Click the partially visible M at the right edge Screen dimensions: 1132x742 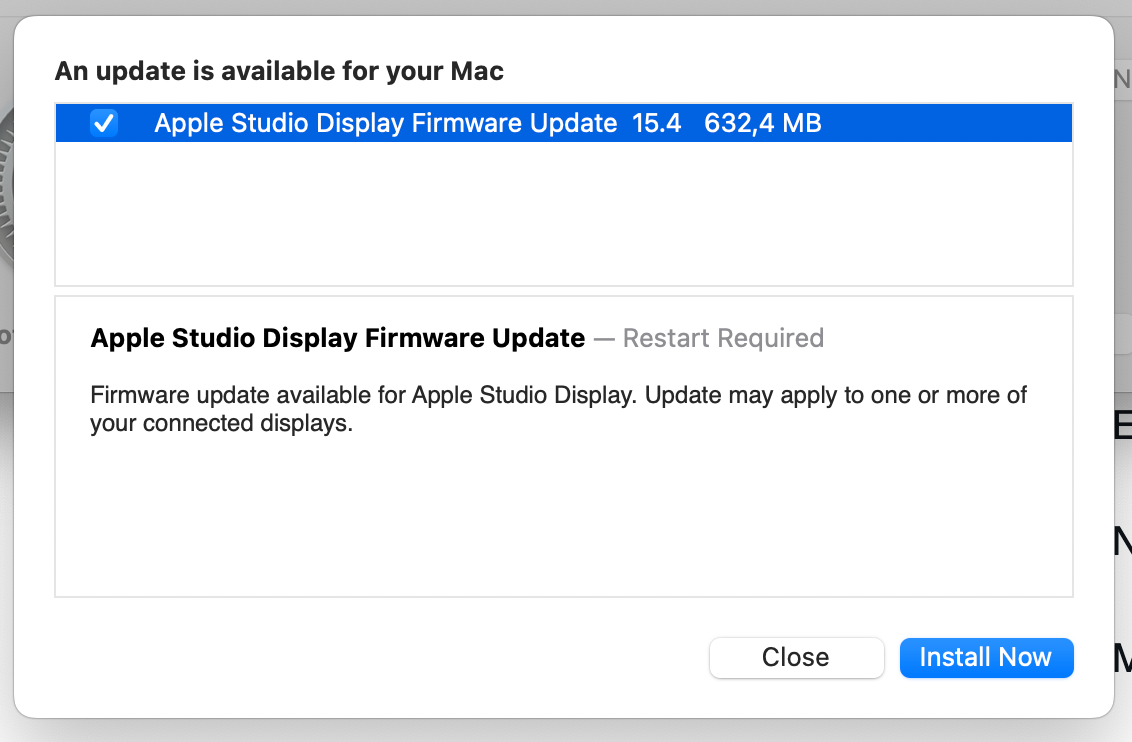pos(1123,658)
